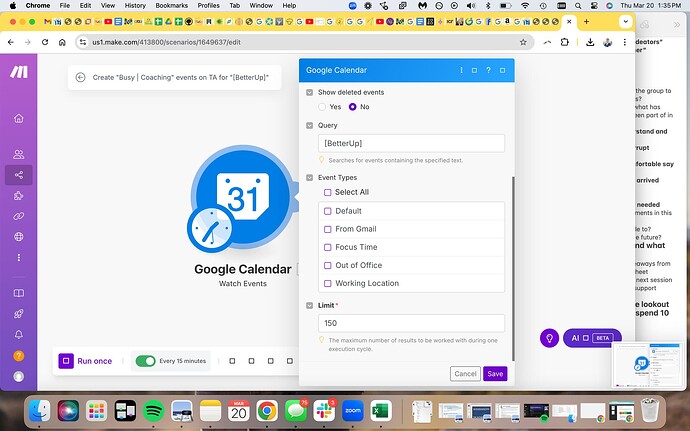
Task: Open Google Calendar panel help question mark
Action: click(488, 70)
